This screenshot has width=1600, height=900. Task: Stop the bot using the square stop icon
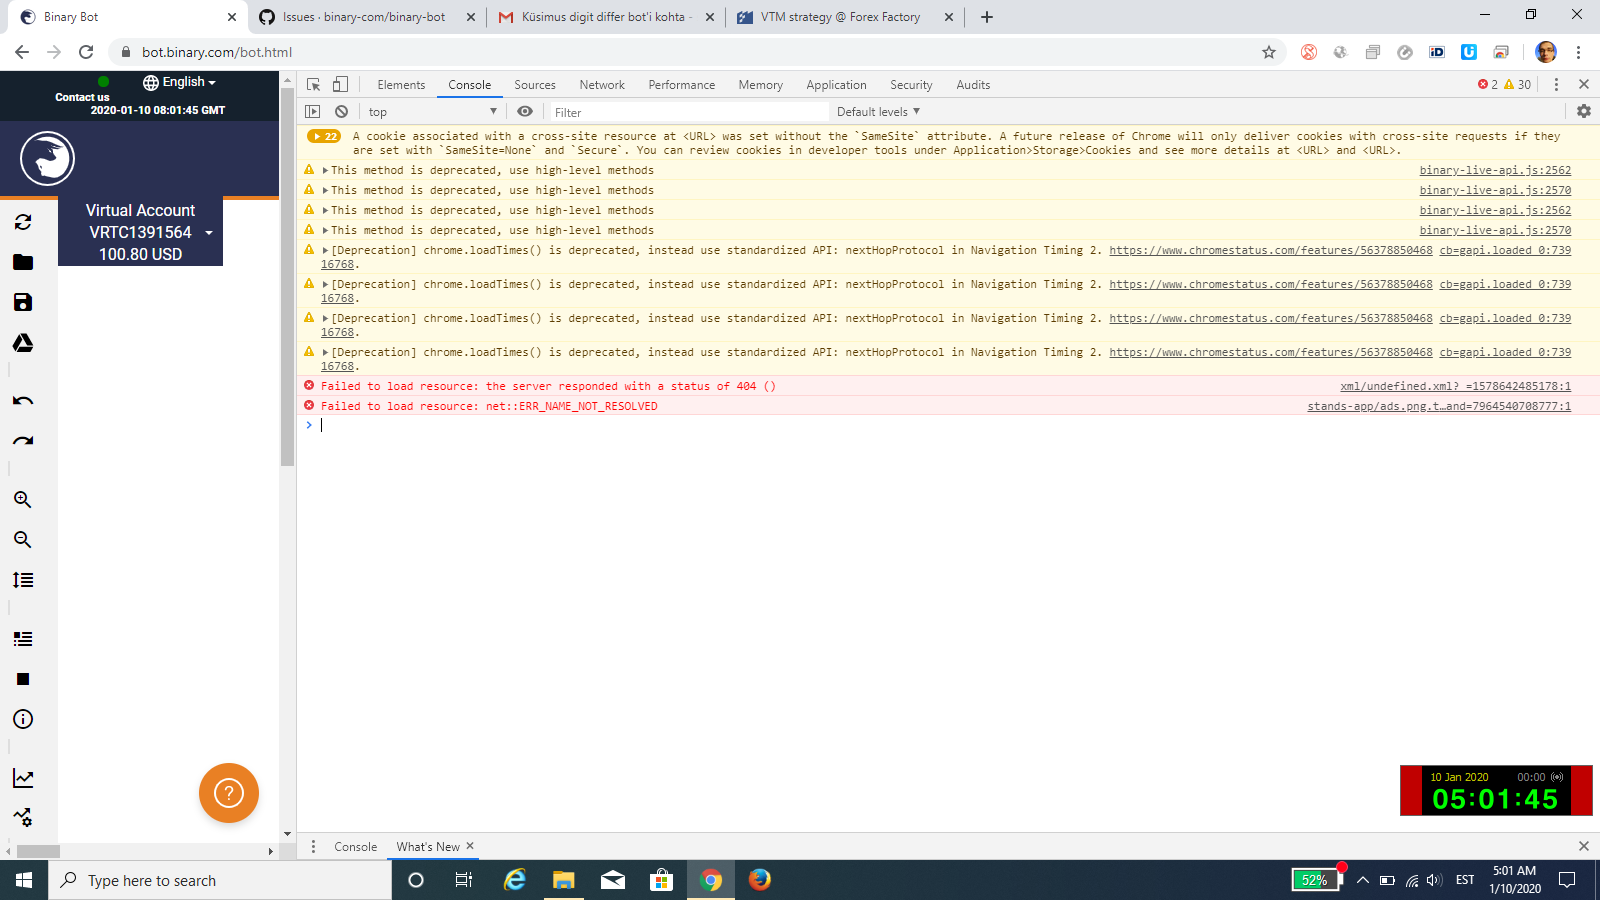click(22, 679)
